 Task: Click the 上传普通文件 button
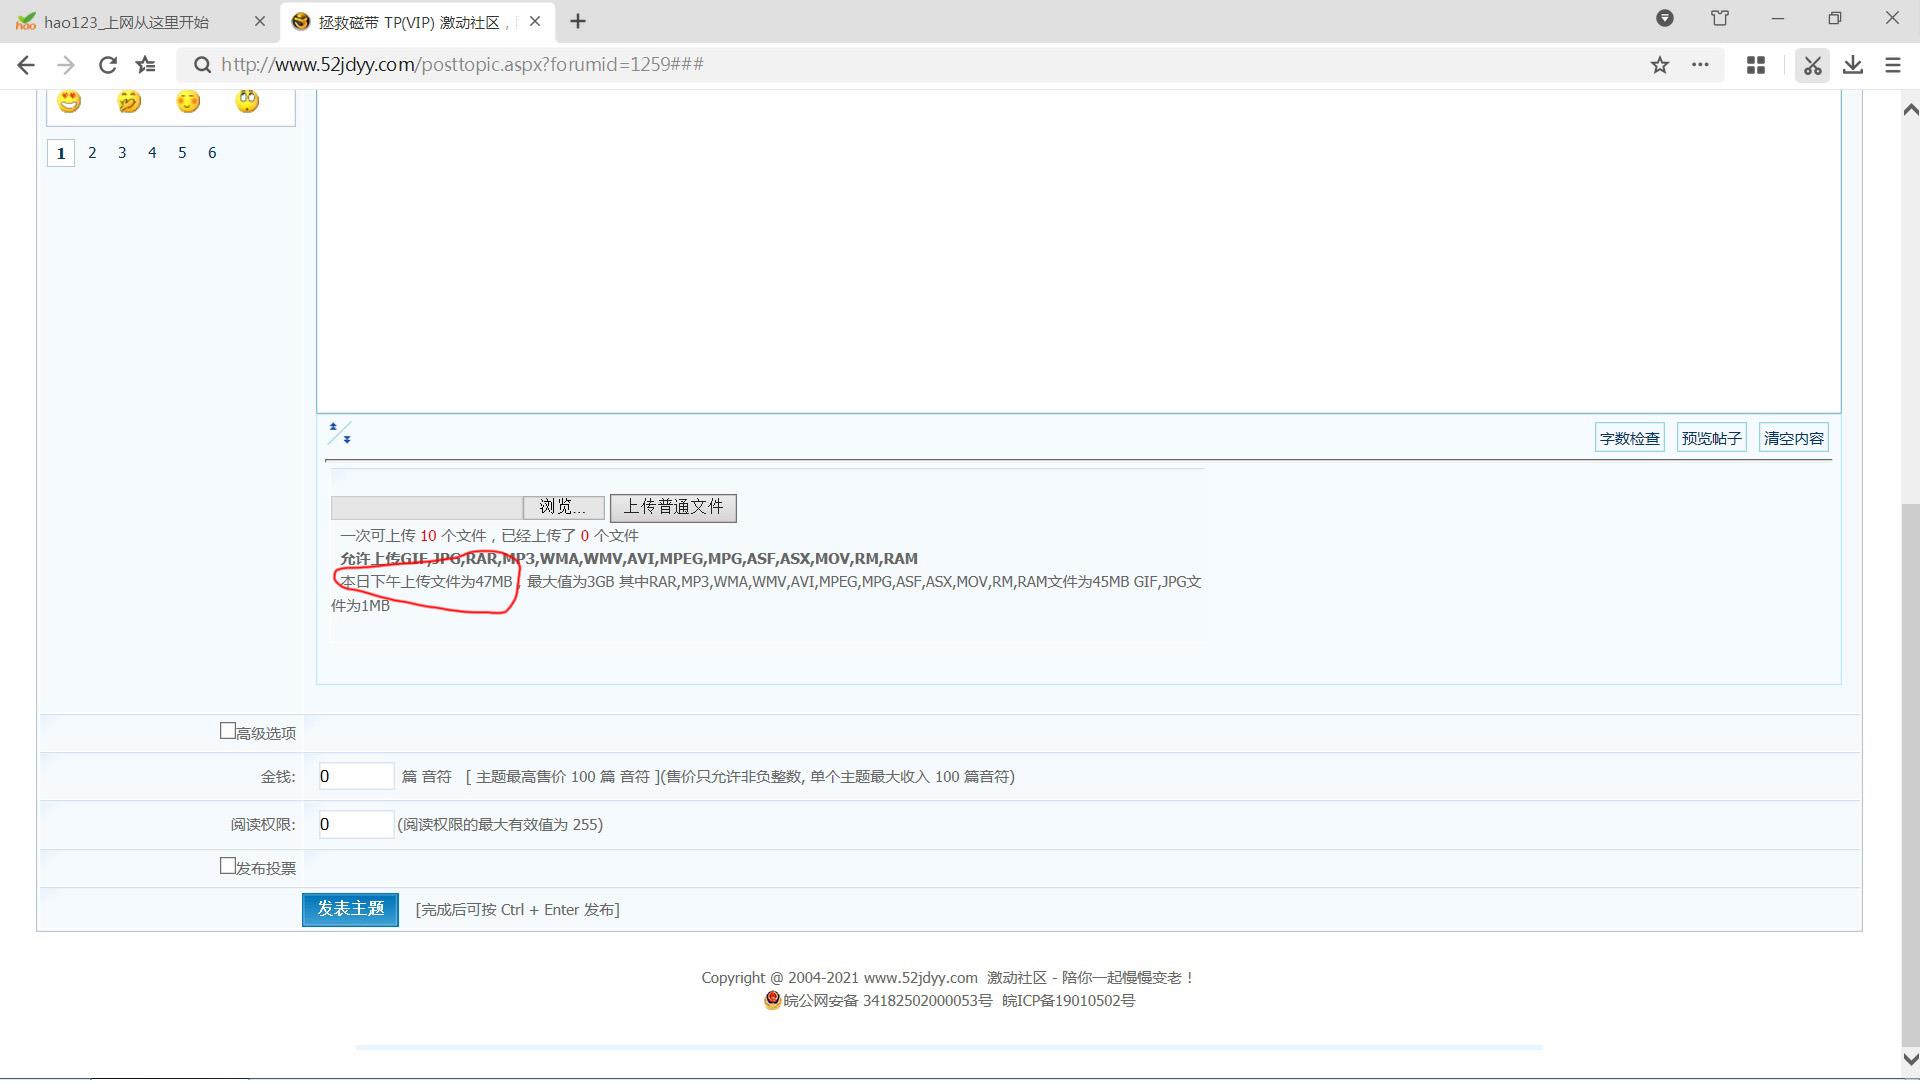[x=674, y=508]
